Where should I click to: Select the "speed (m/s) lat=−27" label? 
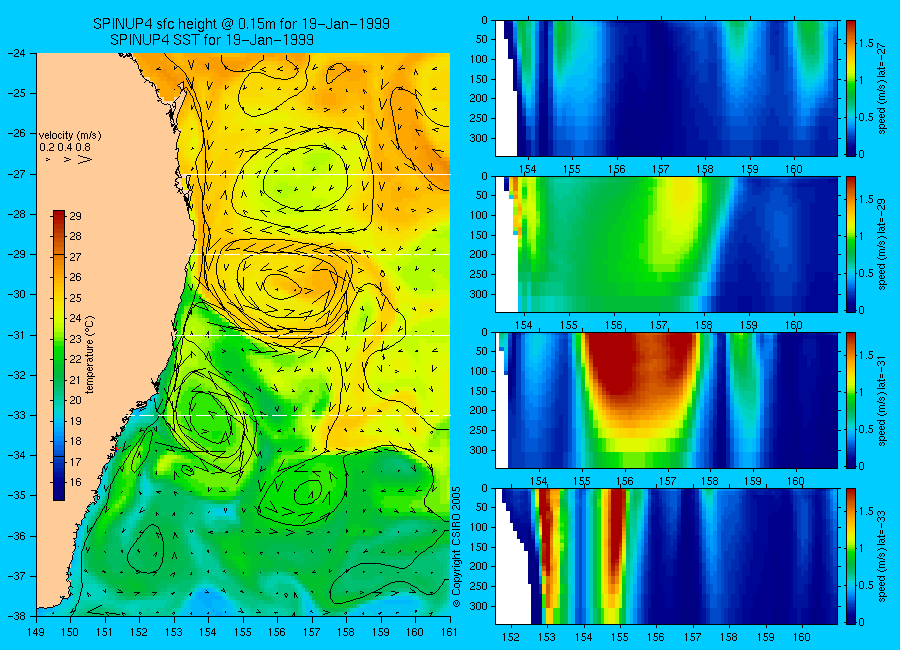pos(882,87)
